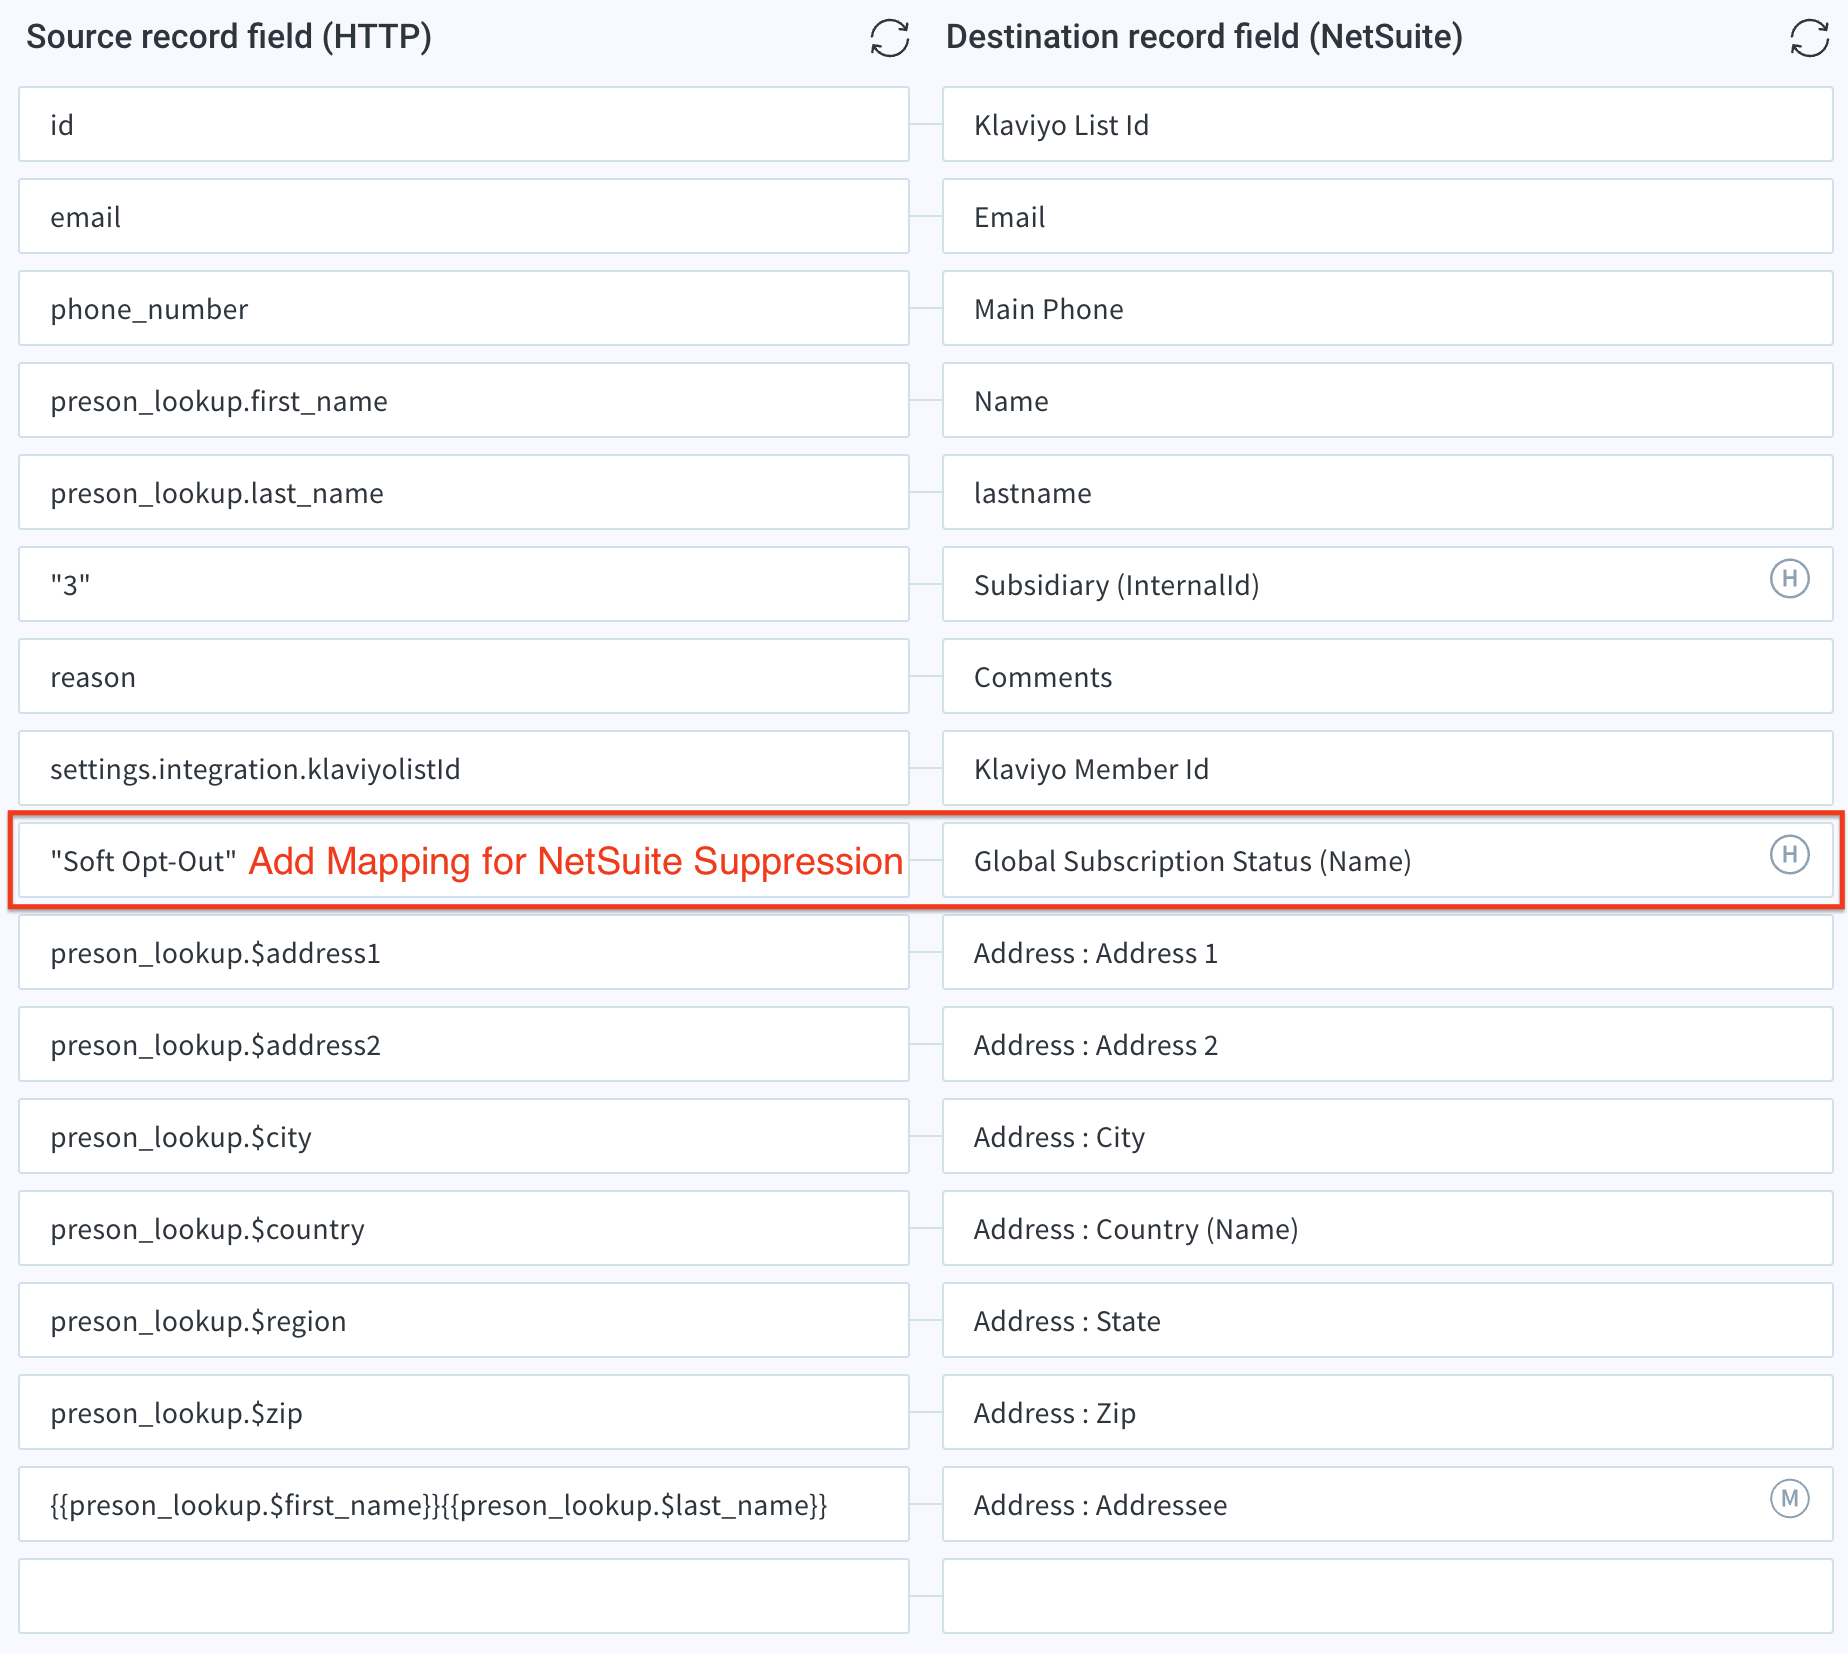
Task: Edit the 'settings.integration.klaviyolistId' source field
Action: (464, 768)
